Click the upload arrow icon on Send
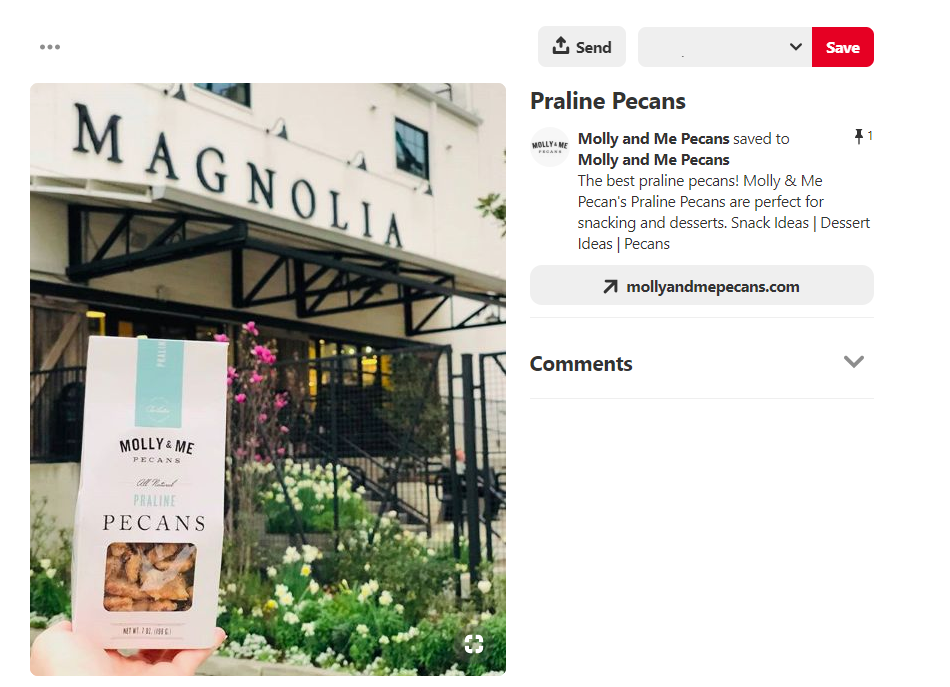 point(560,45)
